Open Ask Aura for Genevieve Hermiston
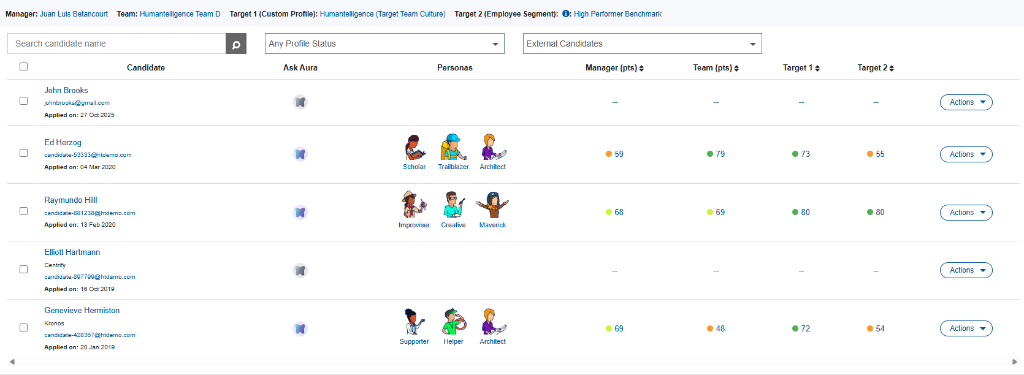Viewport: 1024px width, 375px height. (300, 328)
